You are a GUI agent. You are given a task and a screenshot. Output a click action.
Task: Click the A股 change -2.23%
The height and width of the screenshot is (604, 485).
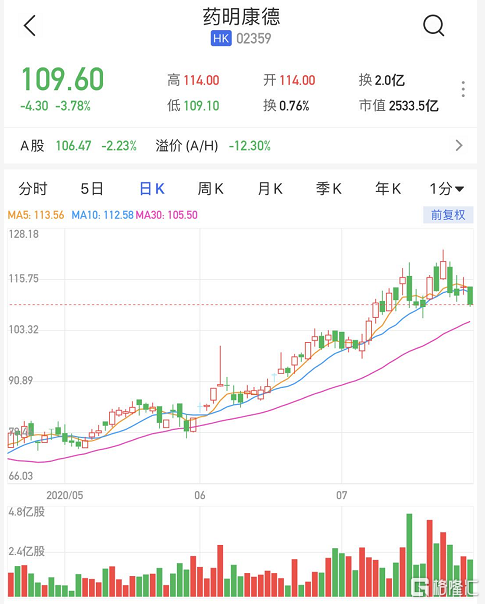point(119,146)
